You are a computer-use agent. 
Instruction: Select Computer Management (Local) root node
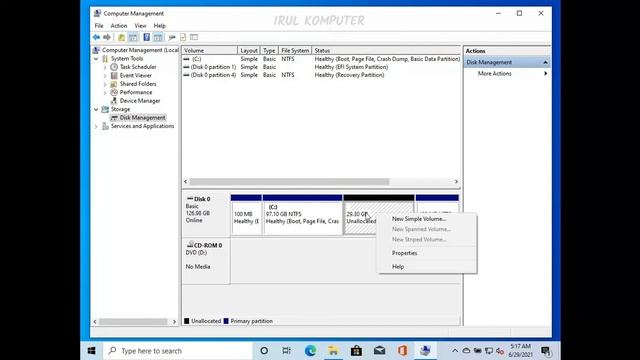(140, 50)
